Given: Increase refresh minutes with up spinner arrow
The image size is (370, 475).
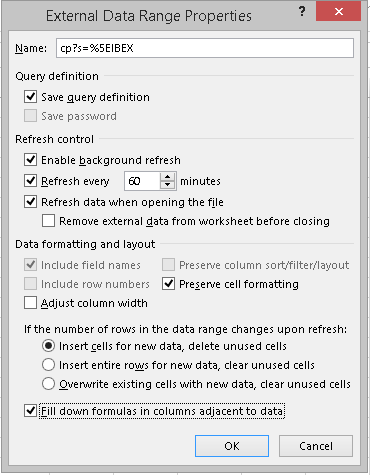Looking at the screenshot, I should click(168, 177).
